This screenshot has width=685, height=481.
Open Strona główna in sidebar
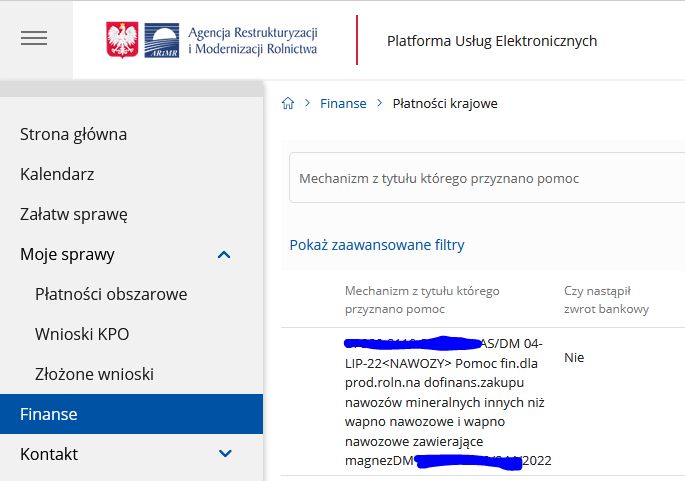[x=73, y=135]
